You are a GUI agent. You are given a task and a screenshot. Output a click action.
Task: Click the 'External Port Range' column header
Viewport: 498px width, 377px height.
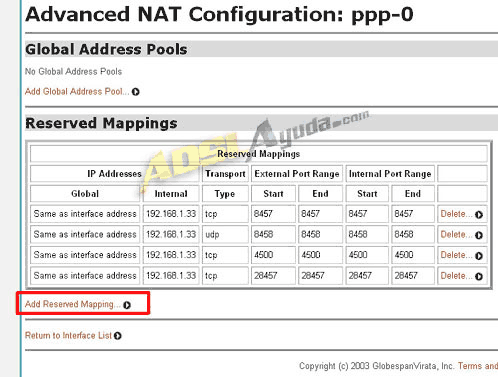tap(297, 174)
